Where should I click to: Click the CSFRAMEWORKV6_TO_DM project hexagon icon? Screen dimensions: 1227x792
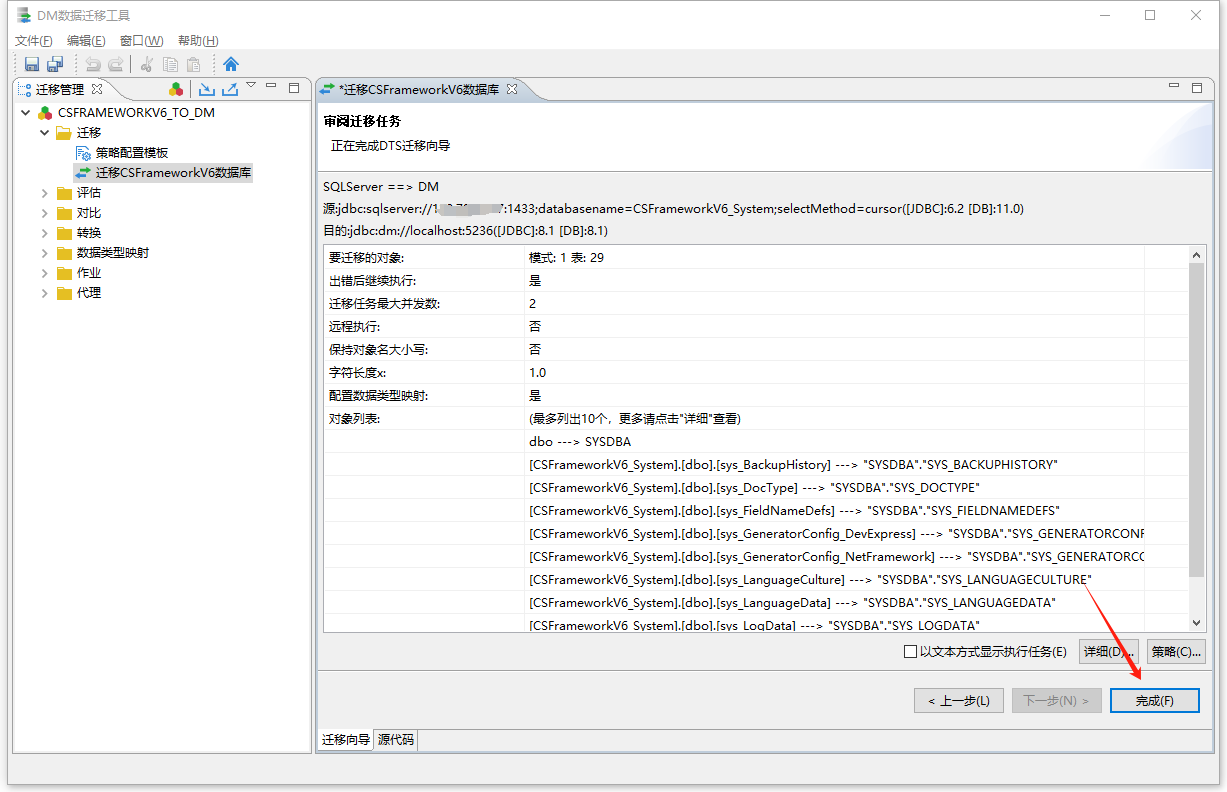(x=45, y=113)
